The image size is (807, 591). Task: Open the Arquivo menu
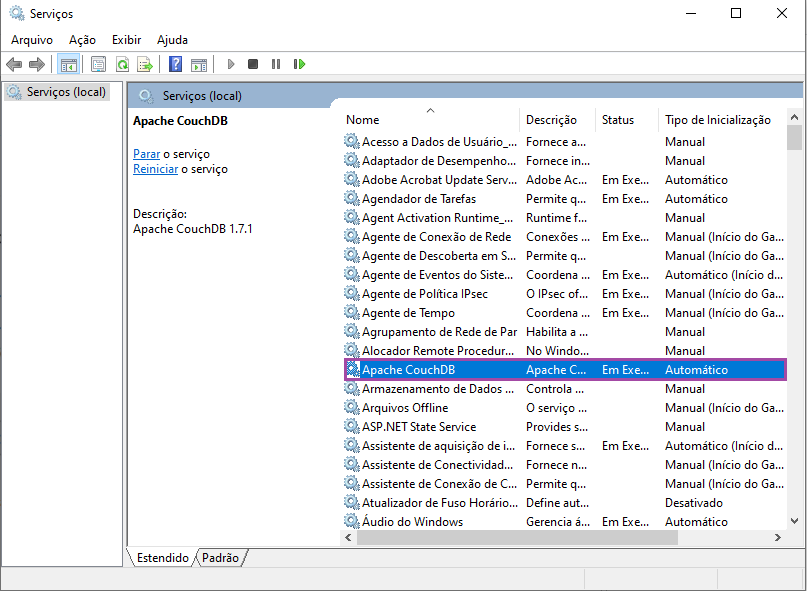32,40
